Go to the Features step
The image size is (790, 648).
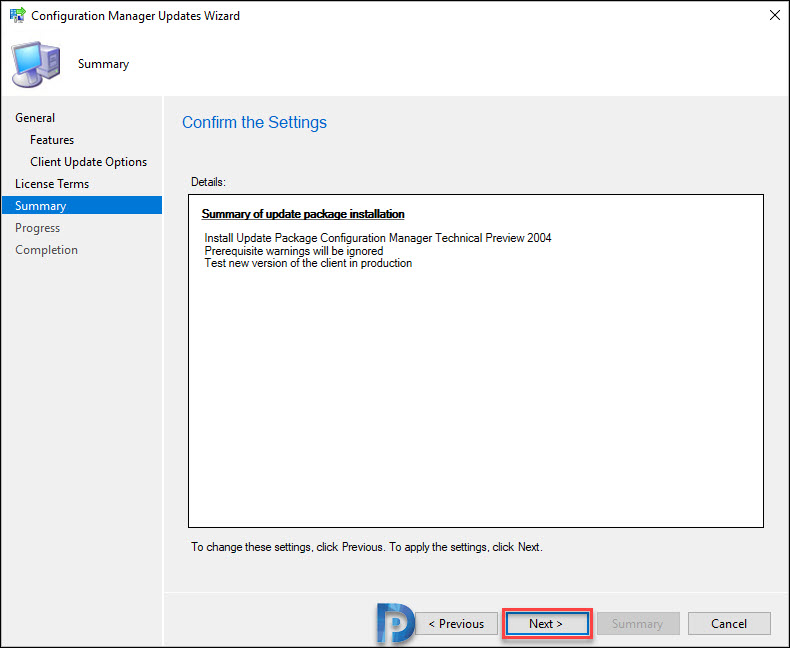(52, 140)
